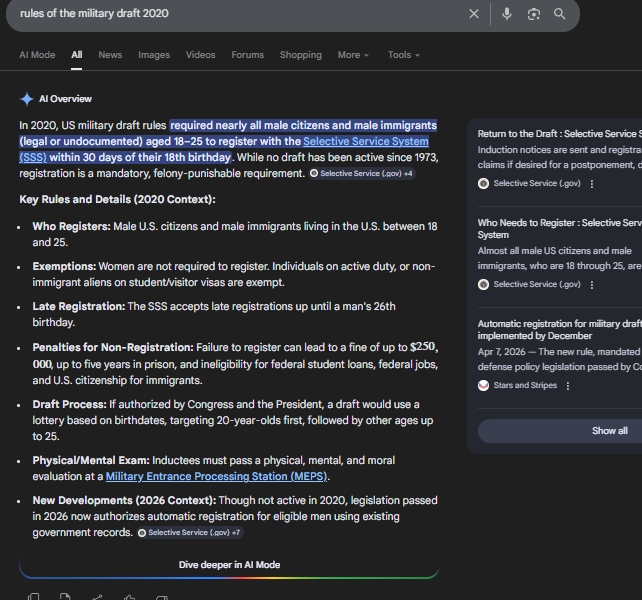Open options for Return to the Draft result
The height and width of the screenshot is (600, 642).
click(x=592, y=184)
